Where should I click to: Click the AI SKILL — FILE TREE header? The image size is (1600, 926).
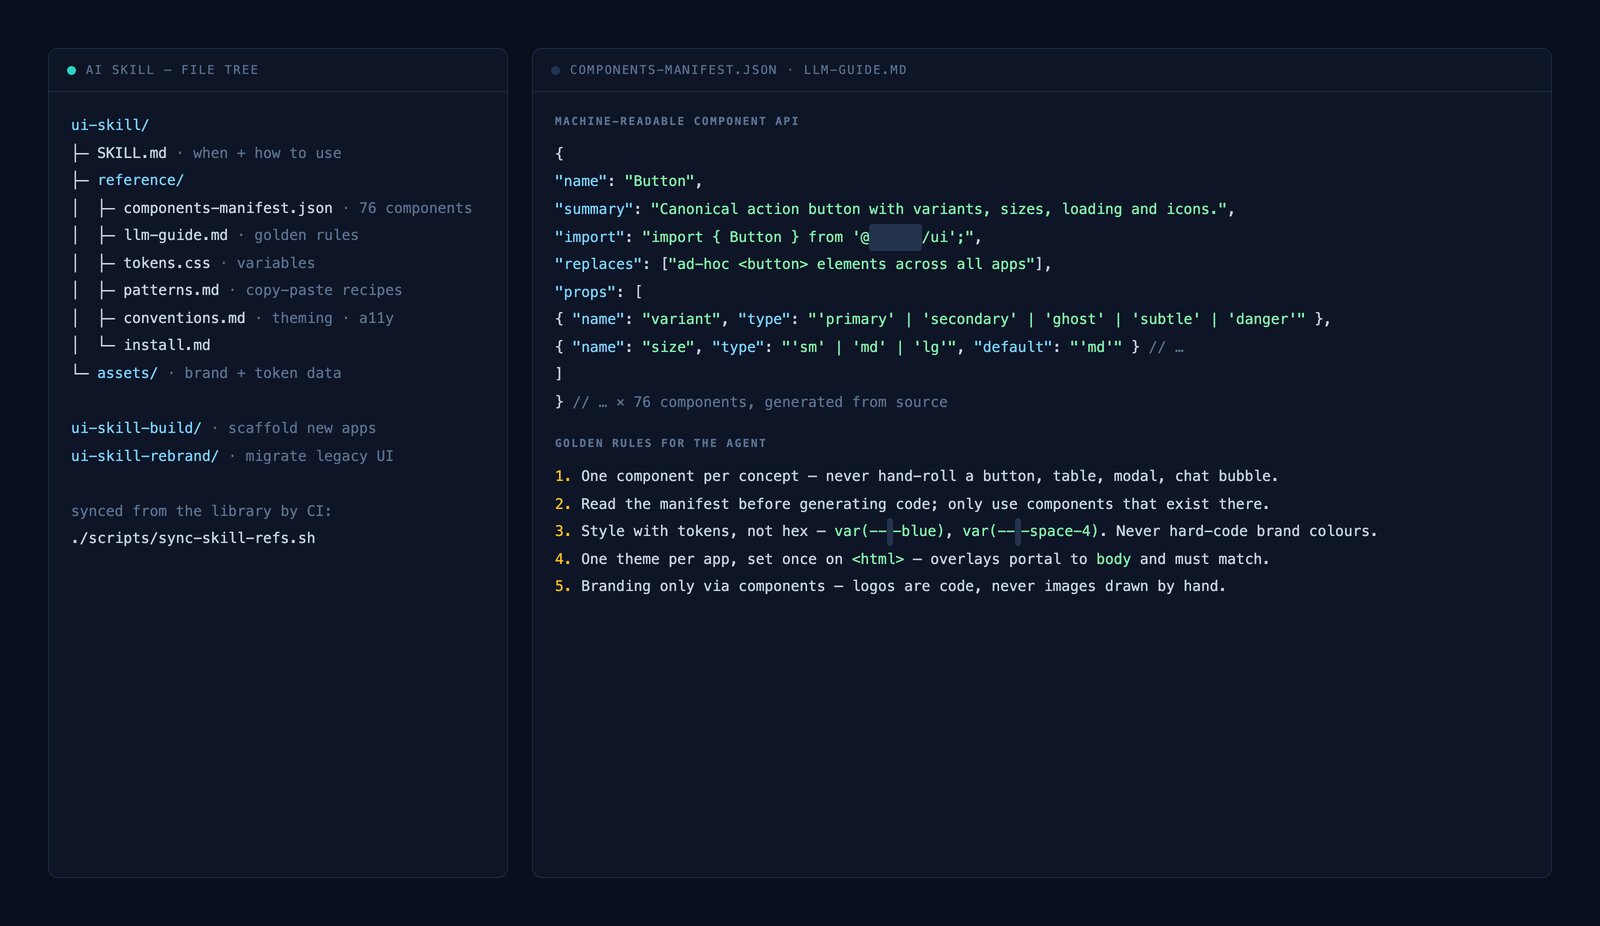tap(172, 70)
